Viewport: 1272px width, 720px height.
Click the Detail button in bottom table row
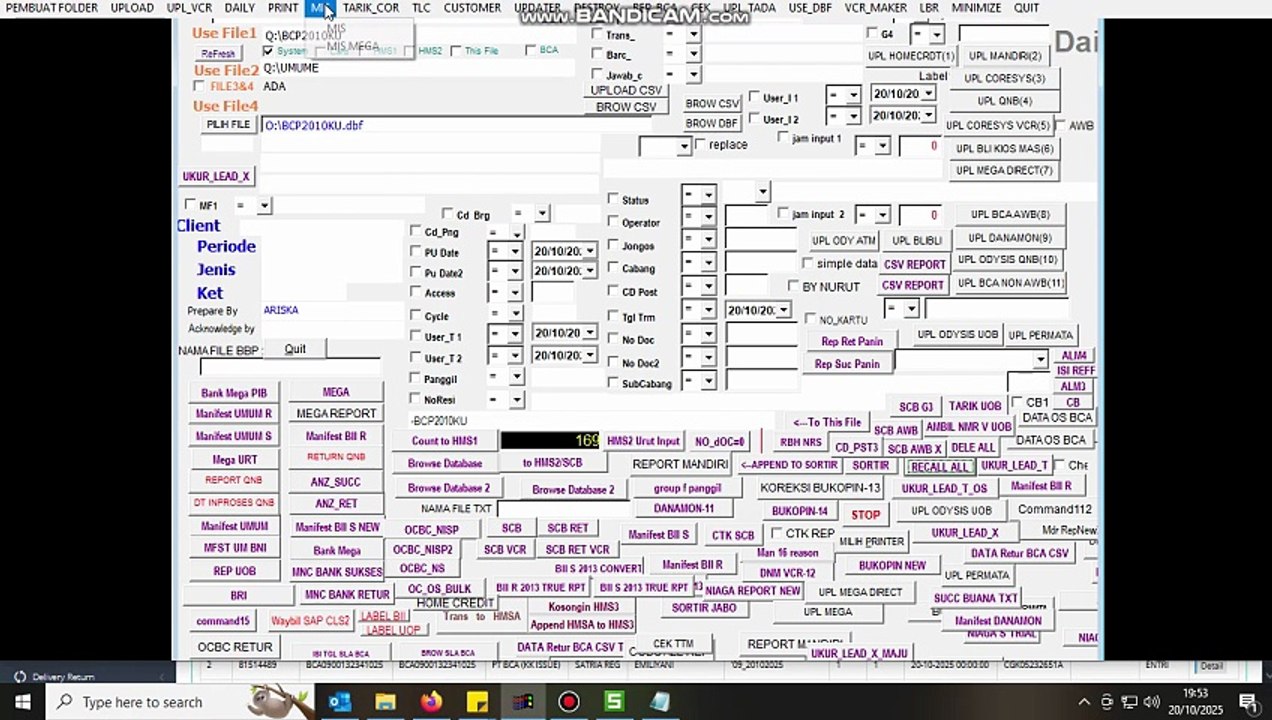point(1211,665)
